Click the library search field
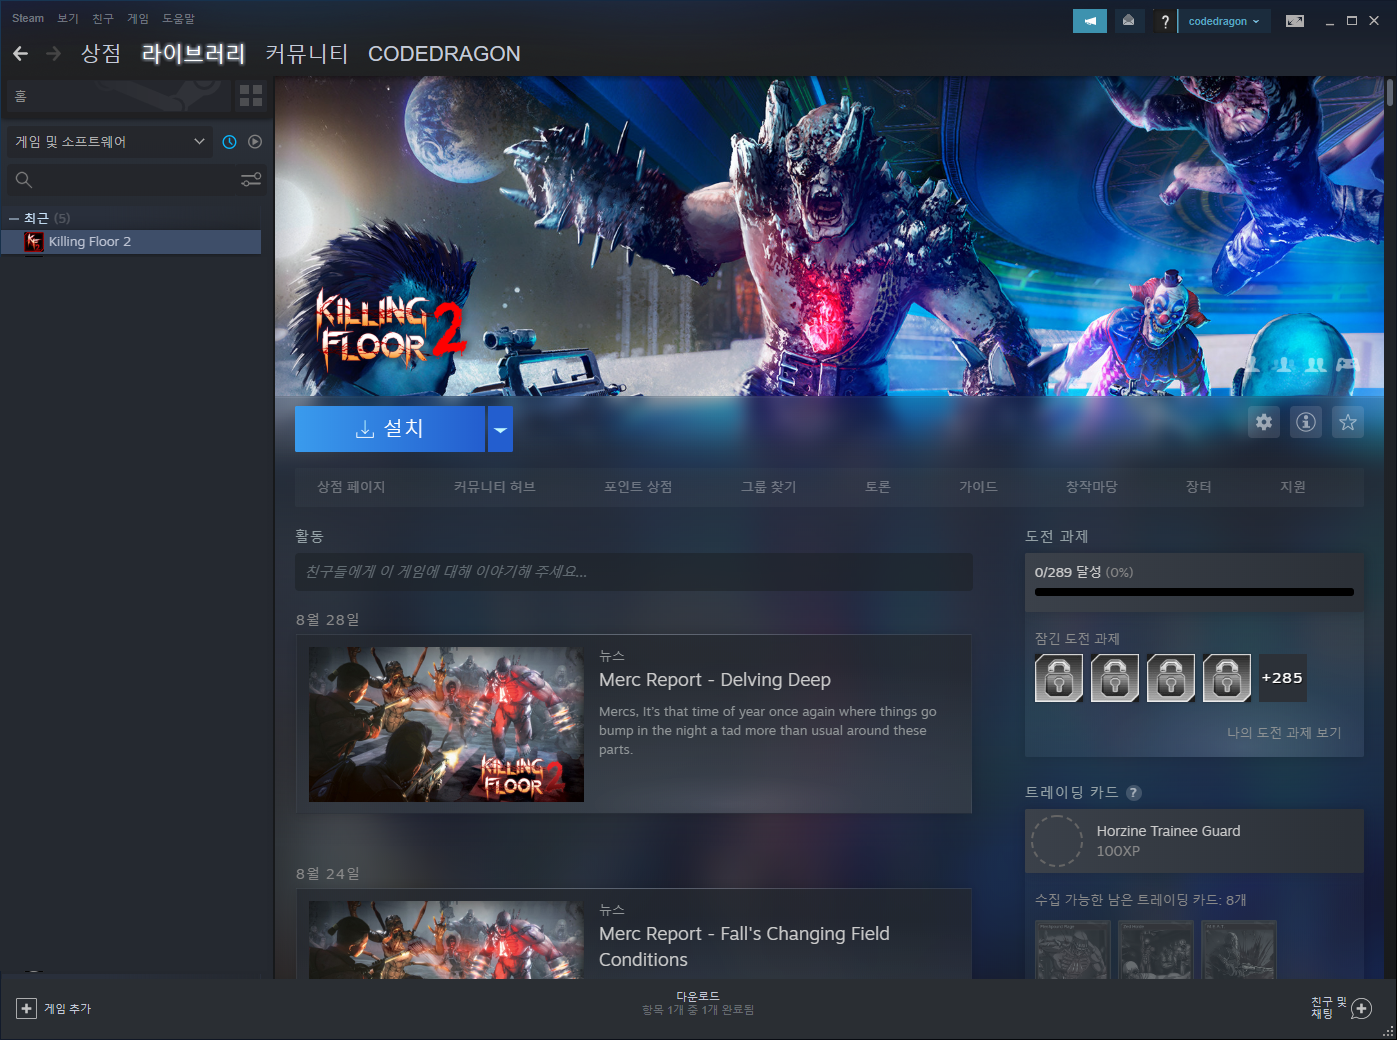Screen dimensions: 1397x1040 point(135,180)
